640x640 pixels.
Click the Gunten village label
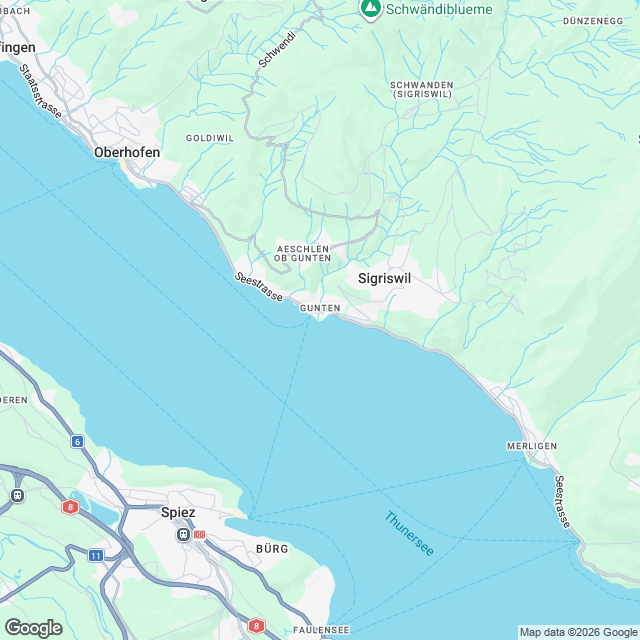[x=320, y=308]
